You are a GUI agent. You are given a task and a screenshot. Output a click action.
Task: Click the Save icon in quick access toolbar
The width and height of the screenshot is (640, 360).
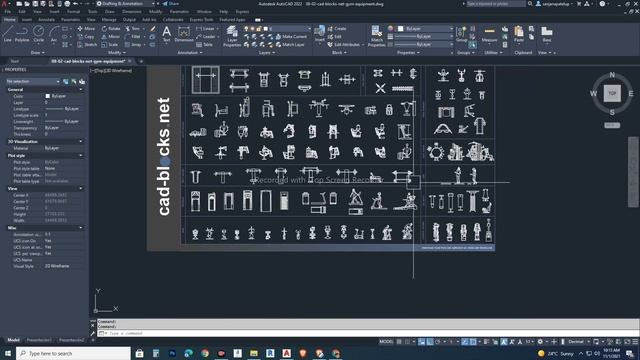point(35,4)
